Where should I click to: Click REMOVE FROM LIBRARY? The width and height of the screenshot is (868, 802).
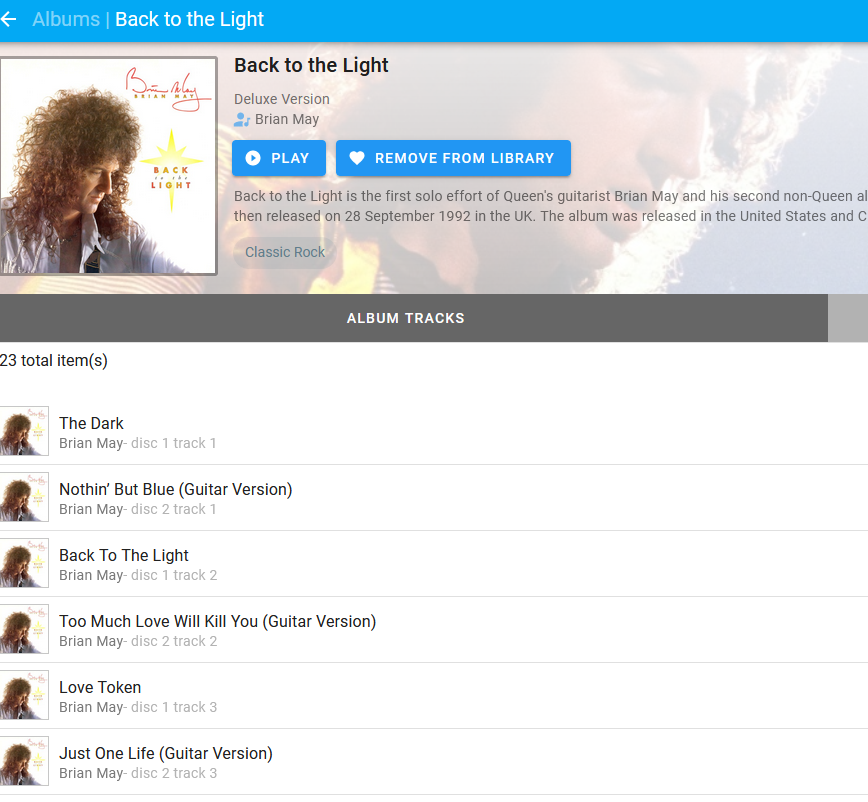point(453,158)
